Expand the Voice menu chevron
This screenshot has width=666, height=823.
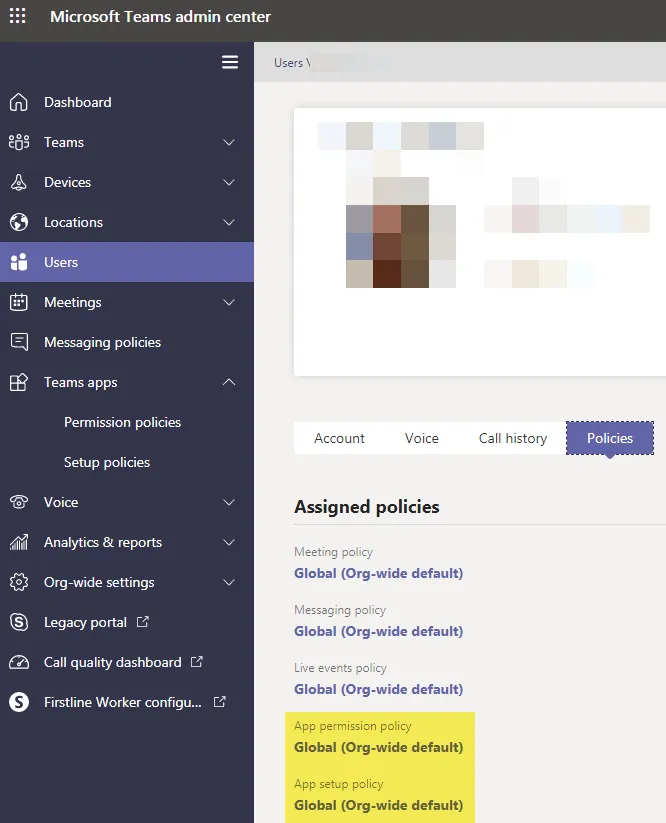point(229,502)
